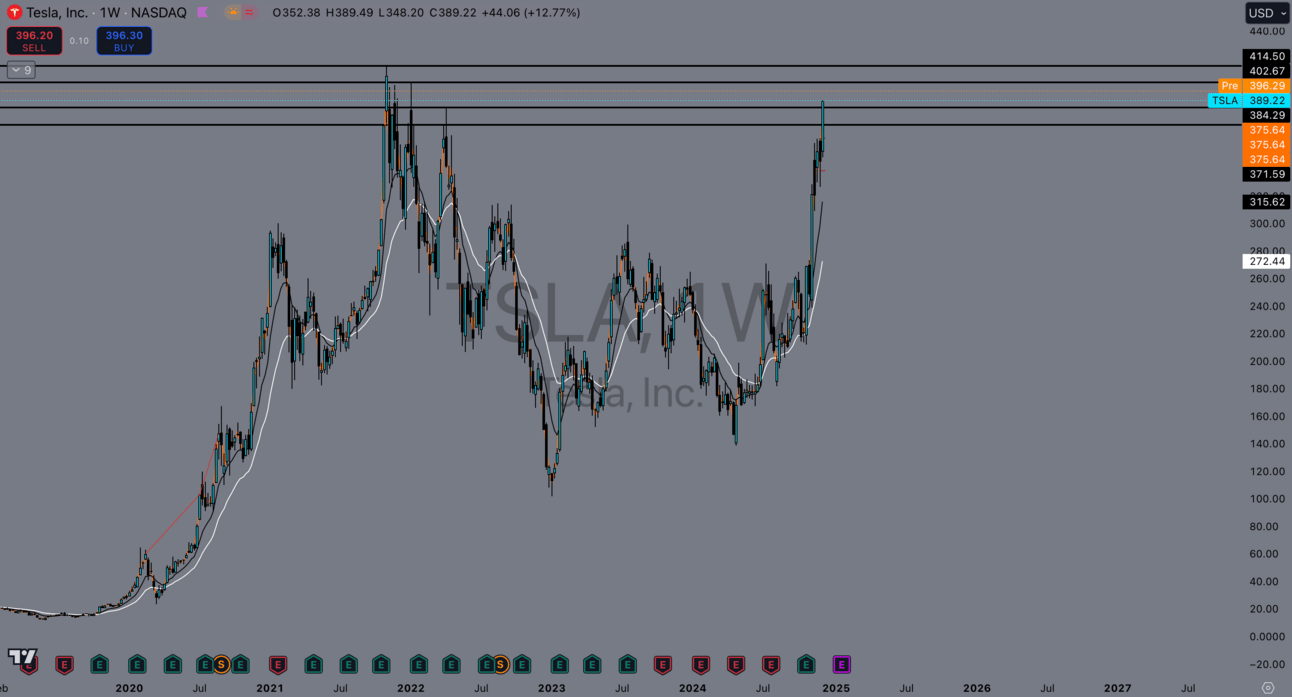Screen dimensions: 1292x697
Task: Click the pink flag symbol marker
Action: (x=203, y=13)
